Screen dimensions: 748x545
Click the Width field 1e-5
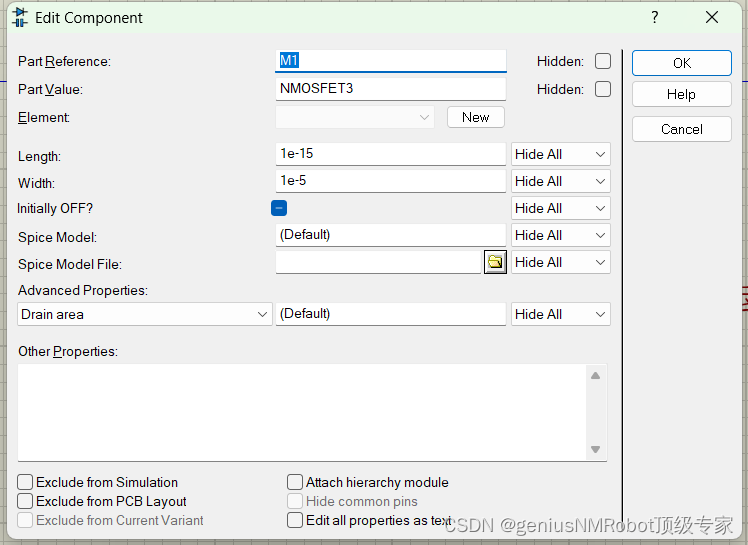pos(391,181)
